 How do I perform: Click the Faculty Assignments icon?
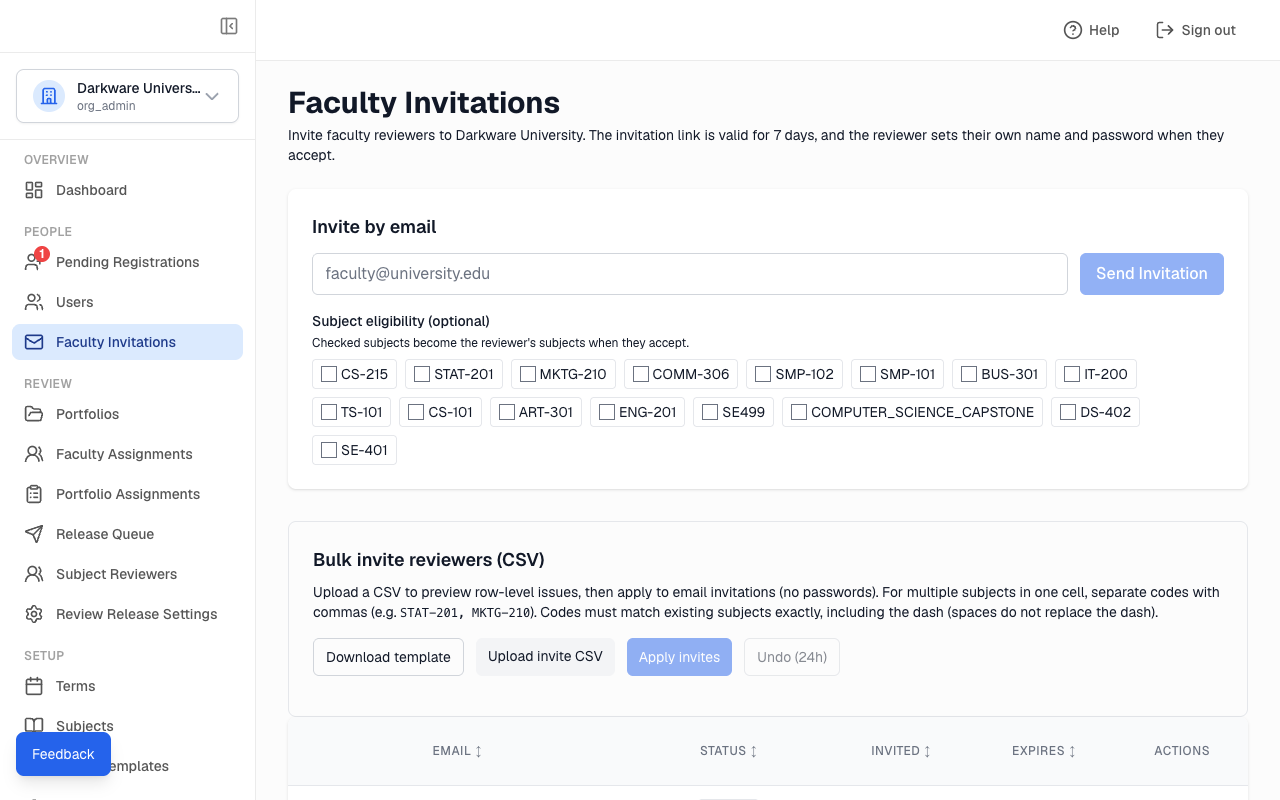[x=34, y=454]
